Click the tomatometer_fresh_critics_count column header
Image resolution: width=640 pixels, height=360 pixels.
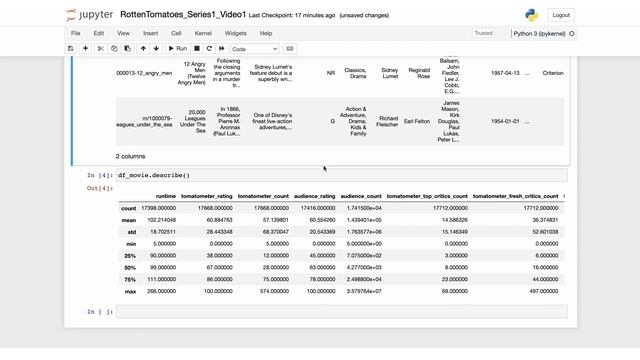point(515,196)
